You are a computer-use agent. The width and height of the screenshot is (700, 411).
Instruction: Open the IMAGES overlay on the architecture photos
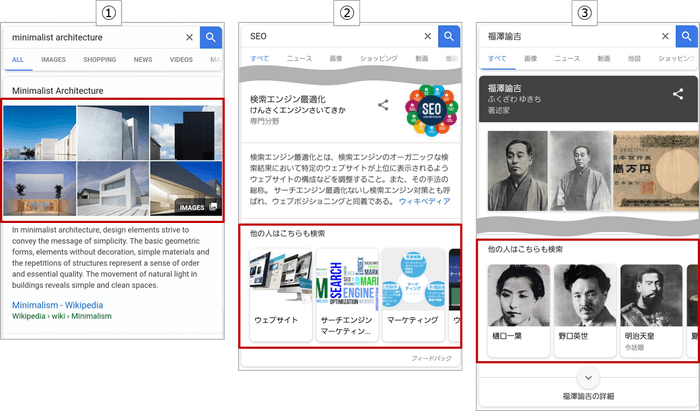tap(196, 207)
